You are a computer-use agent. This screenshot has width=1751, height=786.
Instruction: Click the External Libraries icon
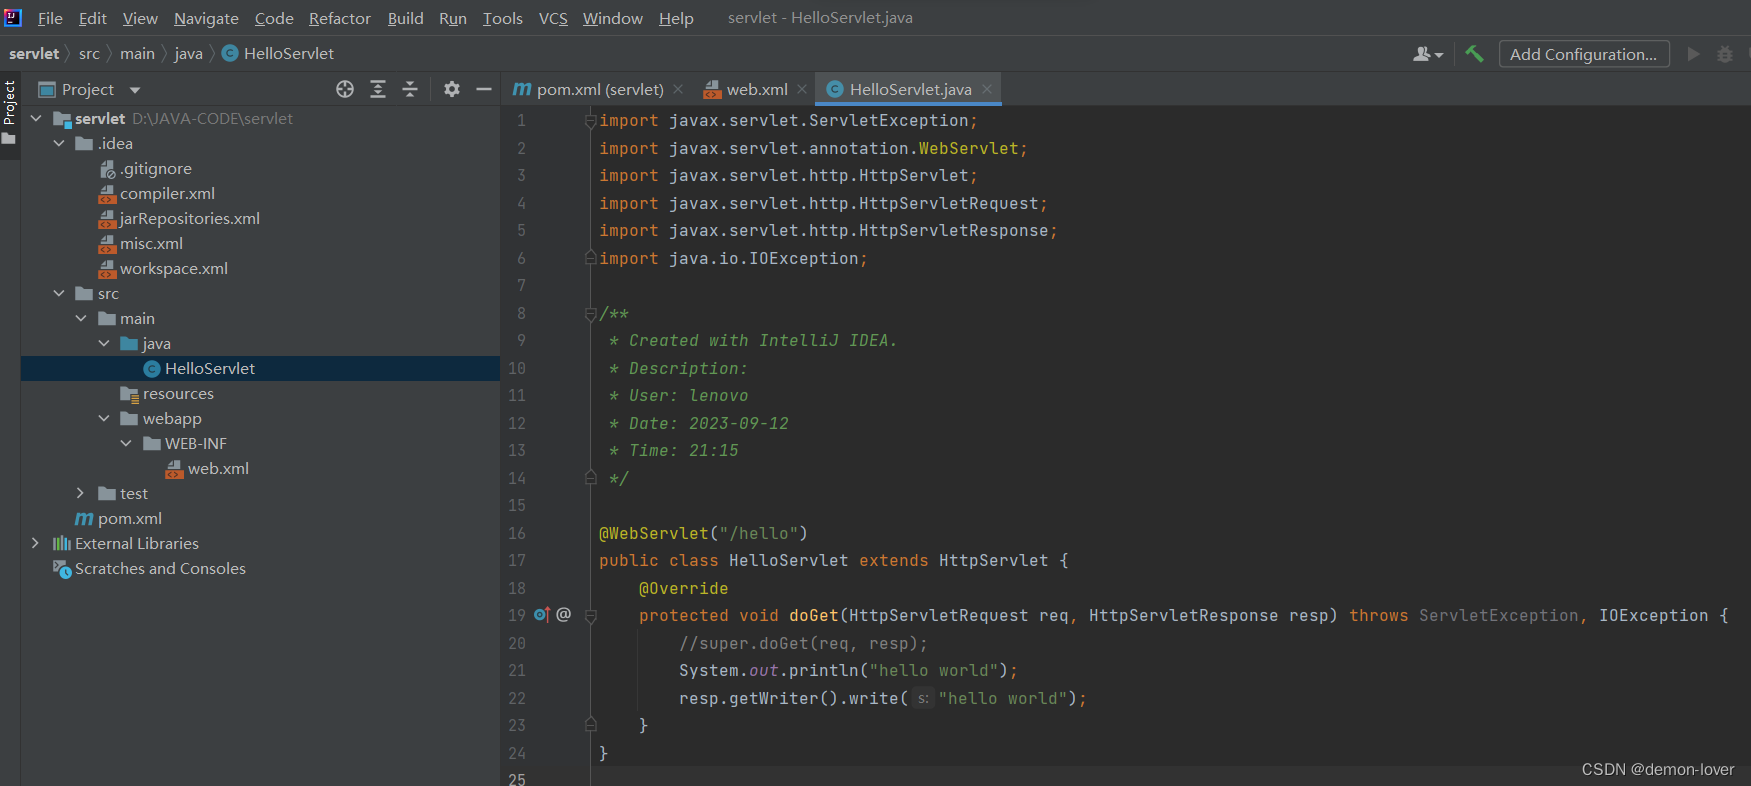pos(62,544)
